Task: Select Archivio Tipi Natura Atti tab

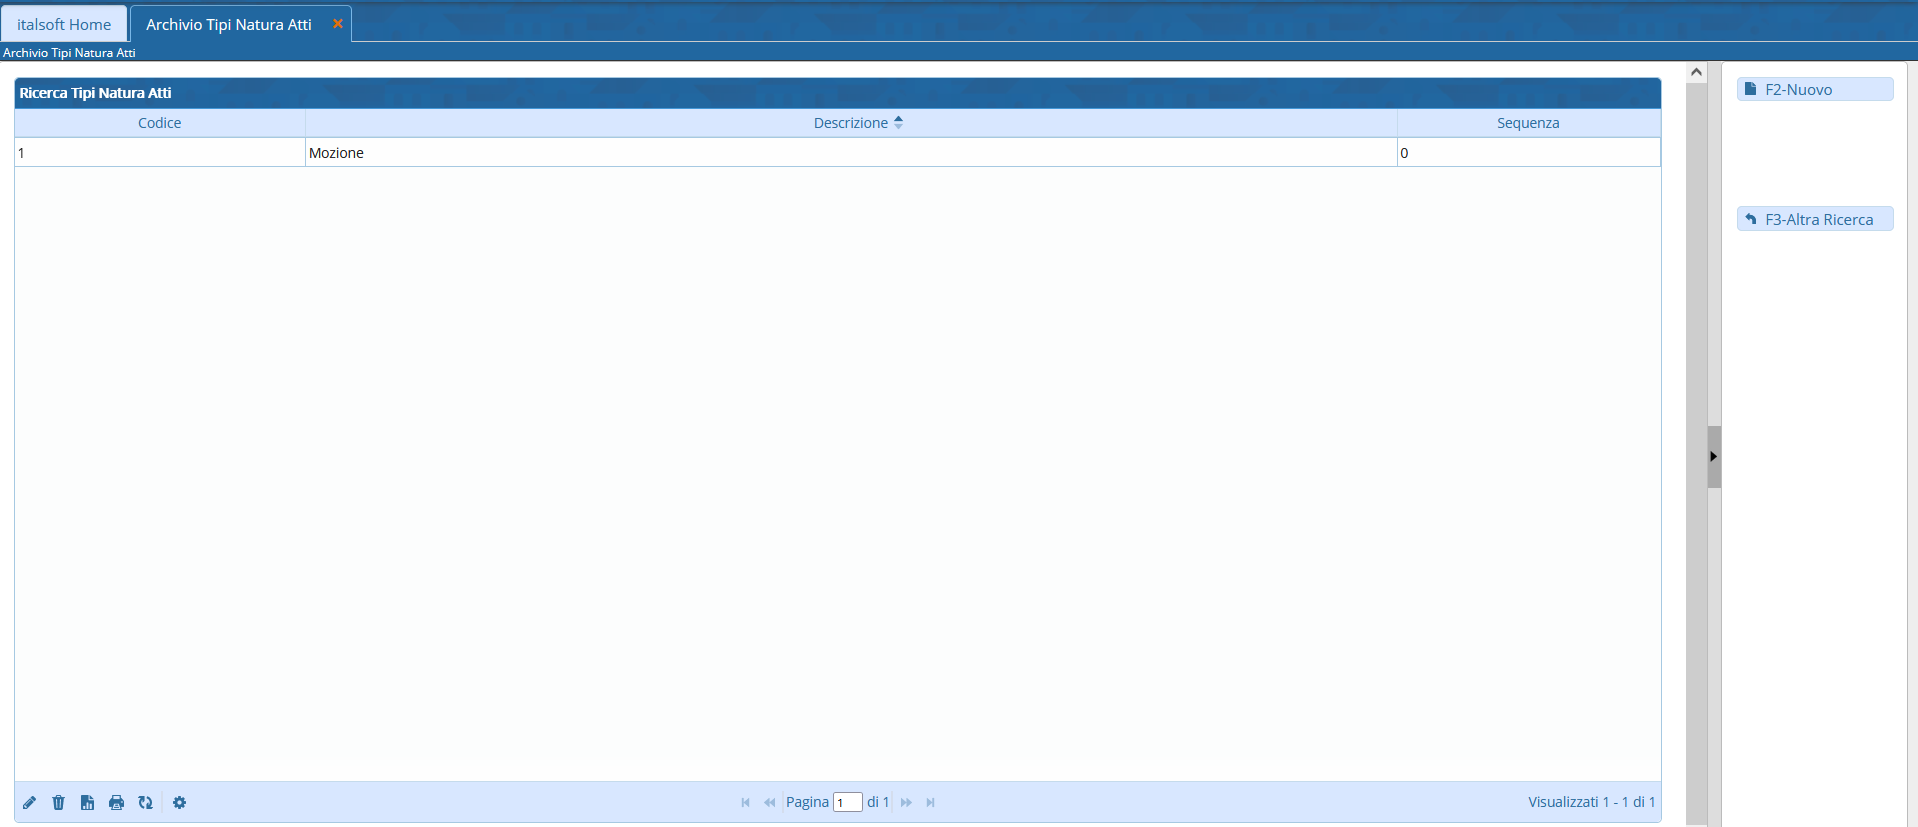Action: point(229,24)
